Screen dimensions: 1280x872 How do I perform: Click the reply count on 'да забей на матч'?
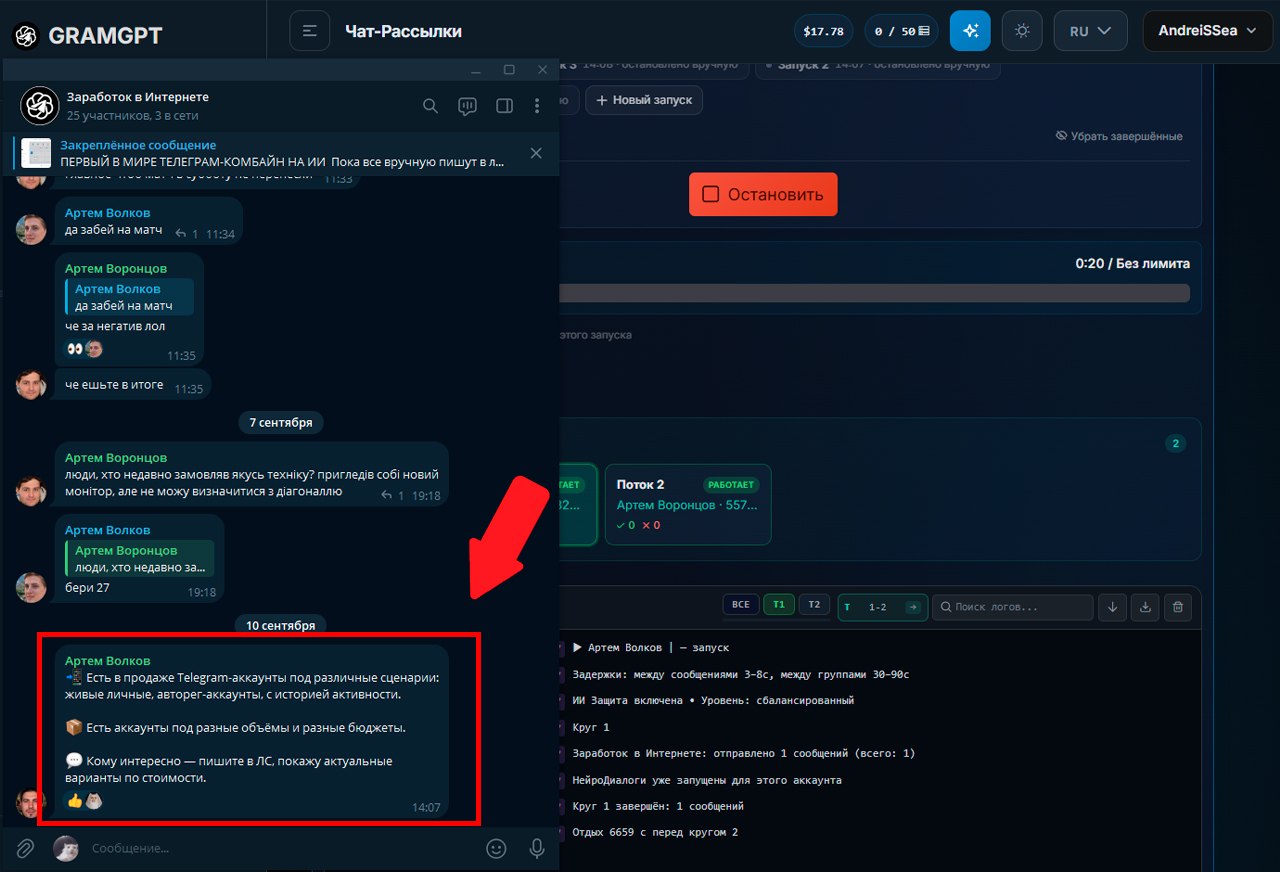pos(186,234)
